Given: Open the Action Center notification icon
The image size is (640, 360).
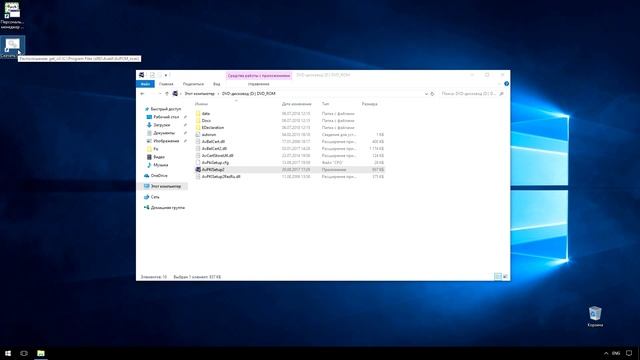Looking at the screenshot, I should [629, 353].
